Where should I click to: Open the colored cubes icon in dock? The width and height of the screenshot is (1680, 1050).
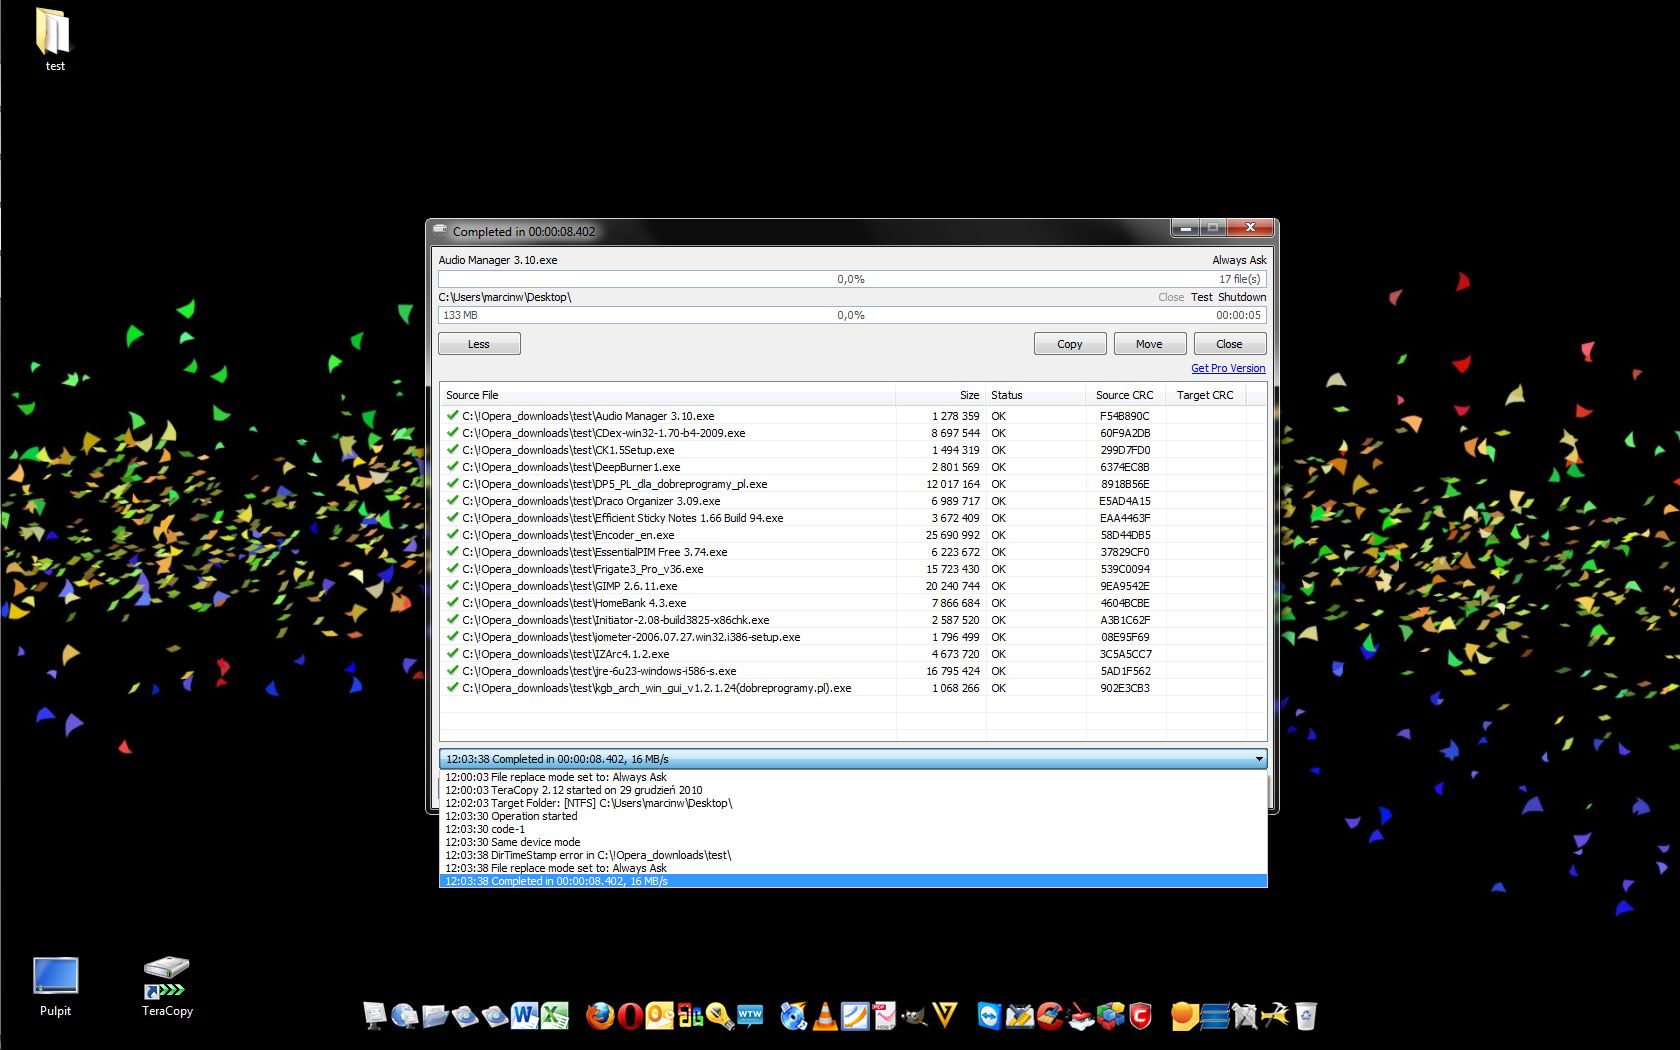[1110, 1016]
